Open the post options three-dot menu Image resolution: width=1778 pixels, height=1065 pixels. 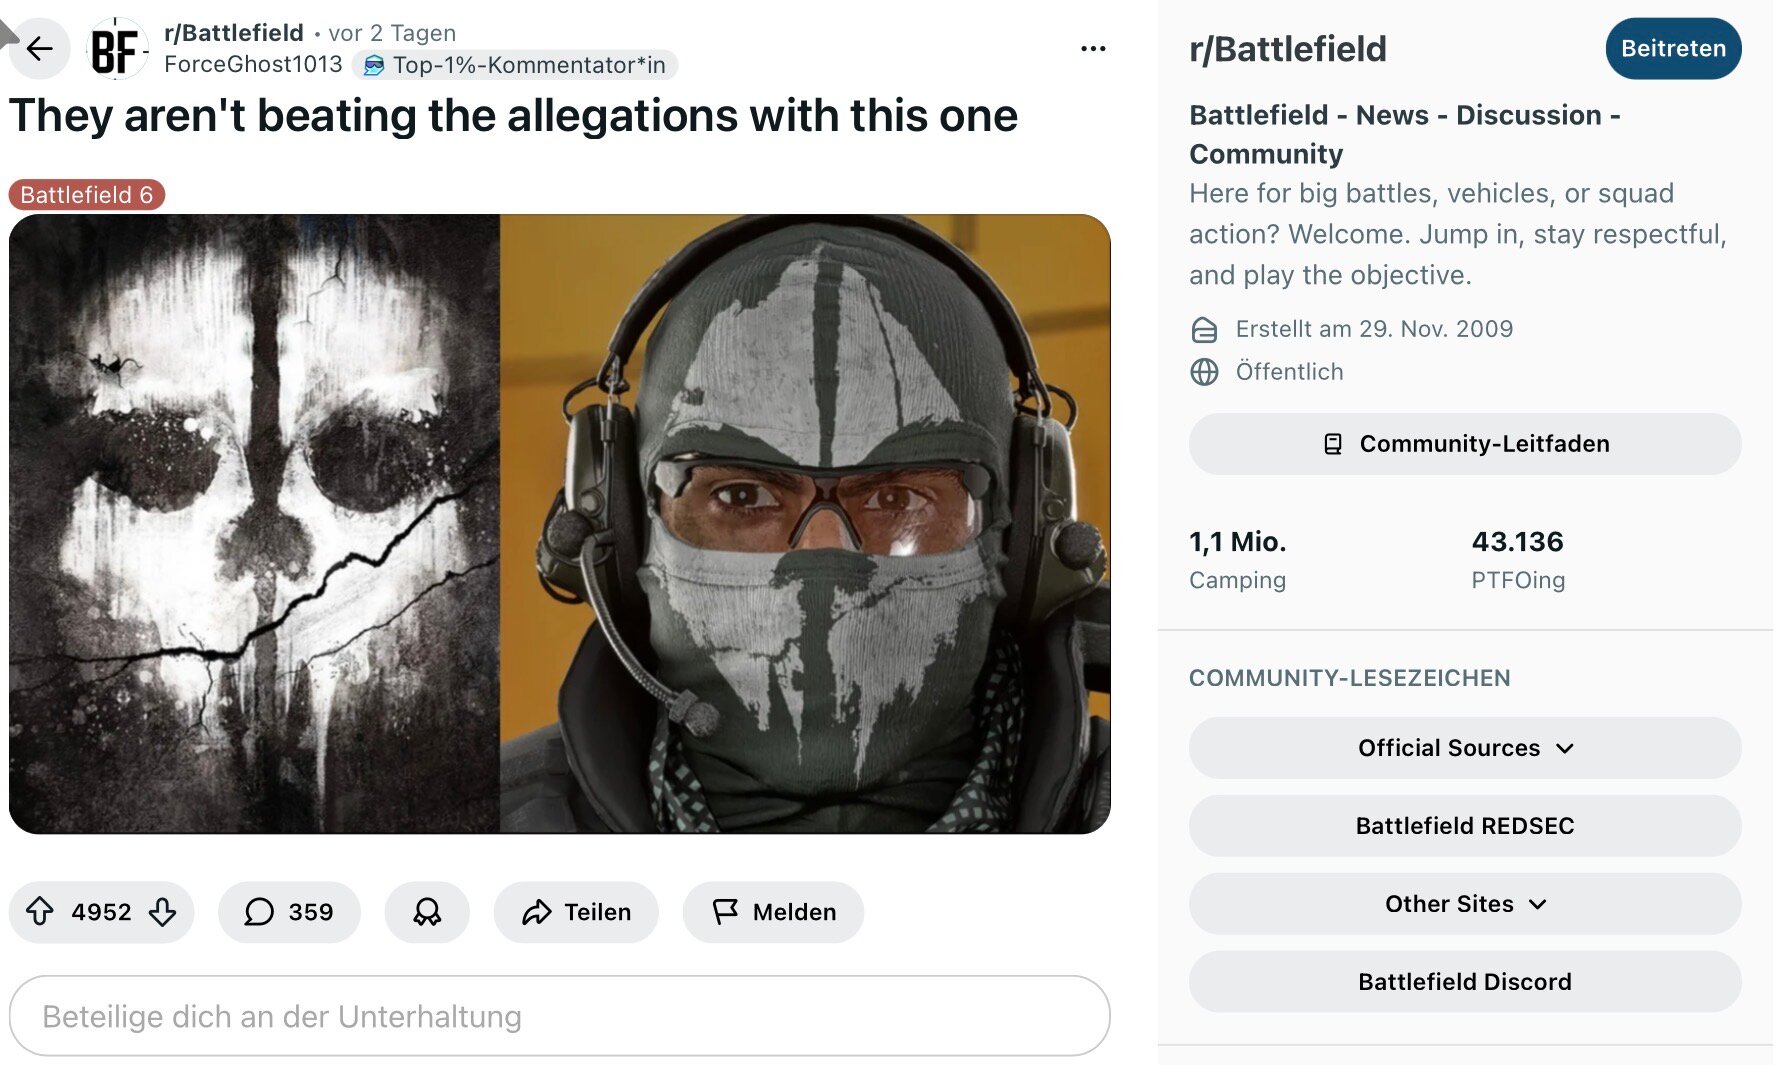(x=1093, y=48)
